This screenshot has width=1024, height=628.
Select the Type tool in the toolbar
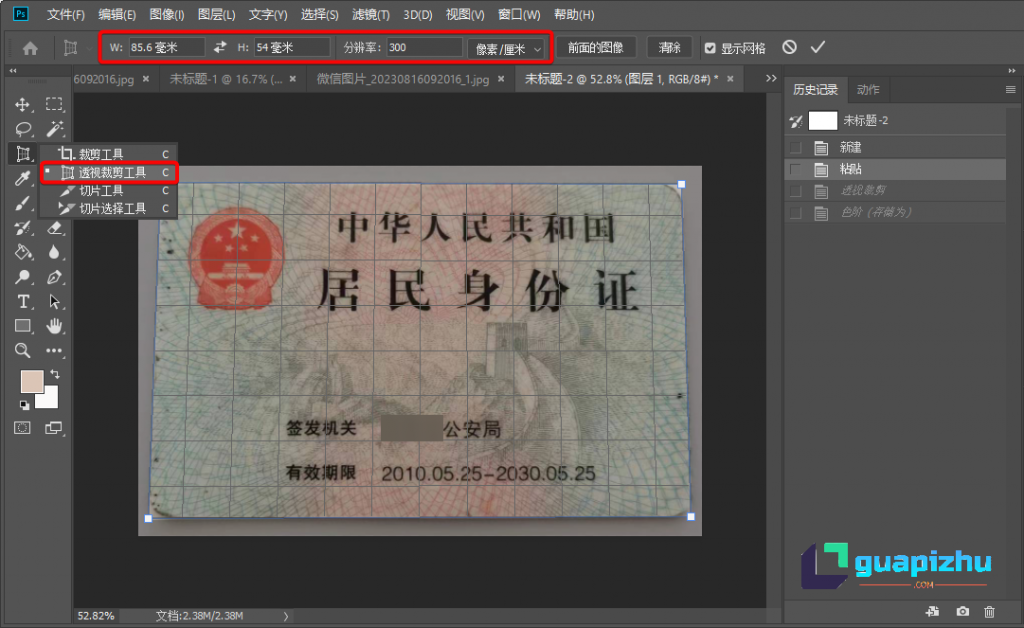[23, 300]
